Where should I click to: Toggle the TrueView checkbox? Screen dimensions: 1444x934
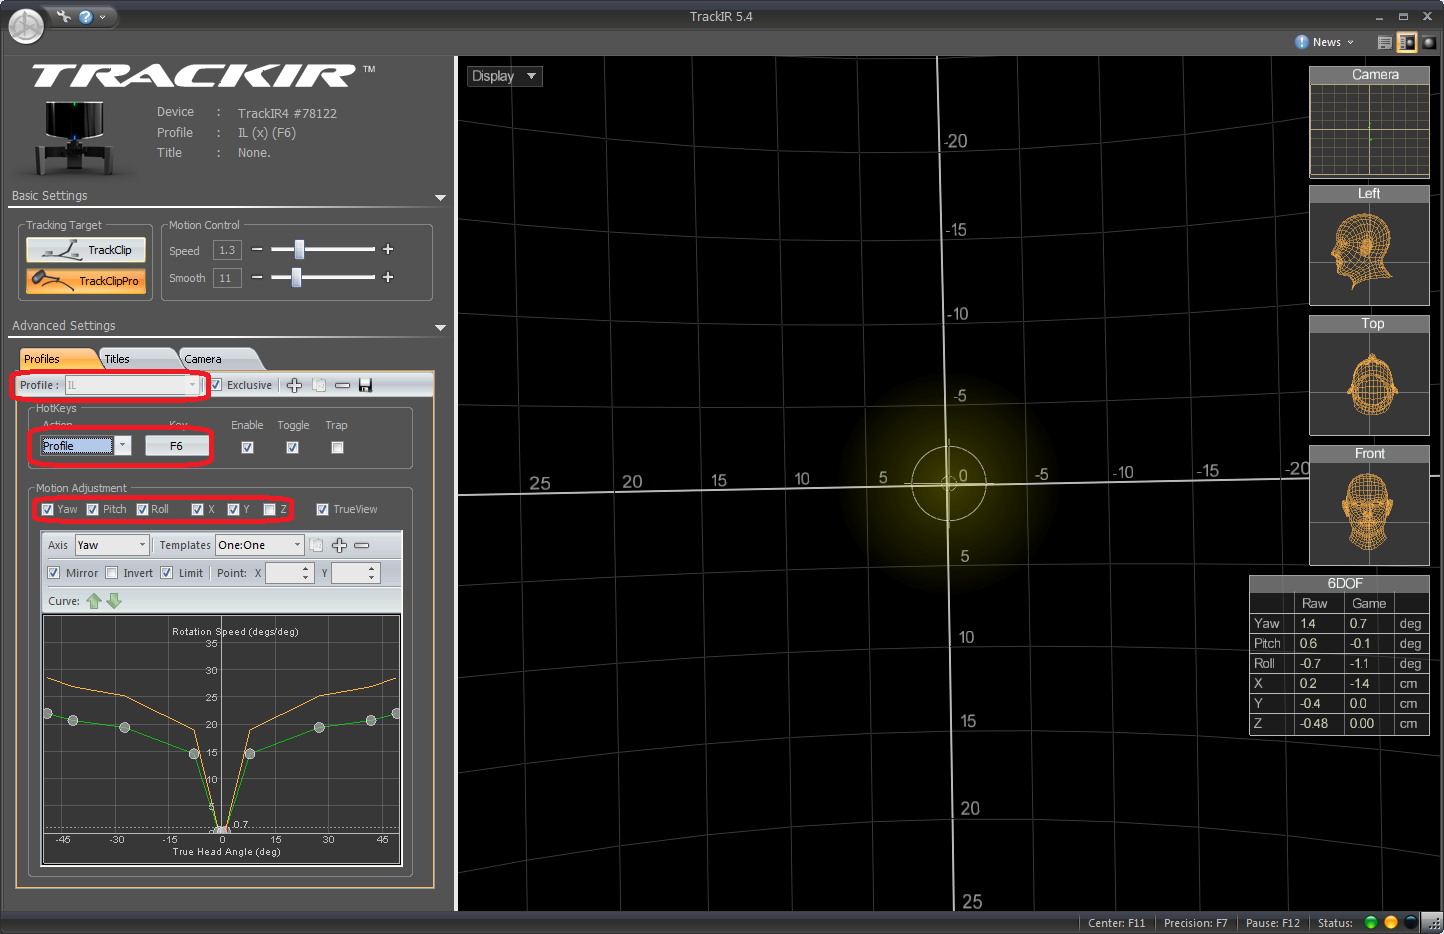(x=322, y=509)
